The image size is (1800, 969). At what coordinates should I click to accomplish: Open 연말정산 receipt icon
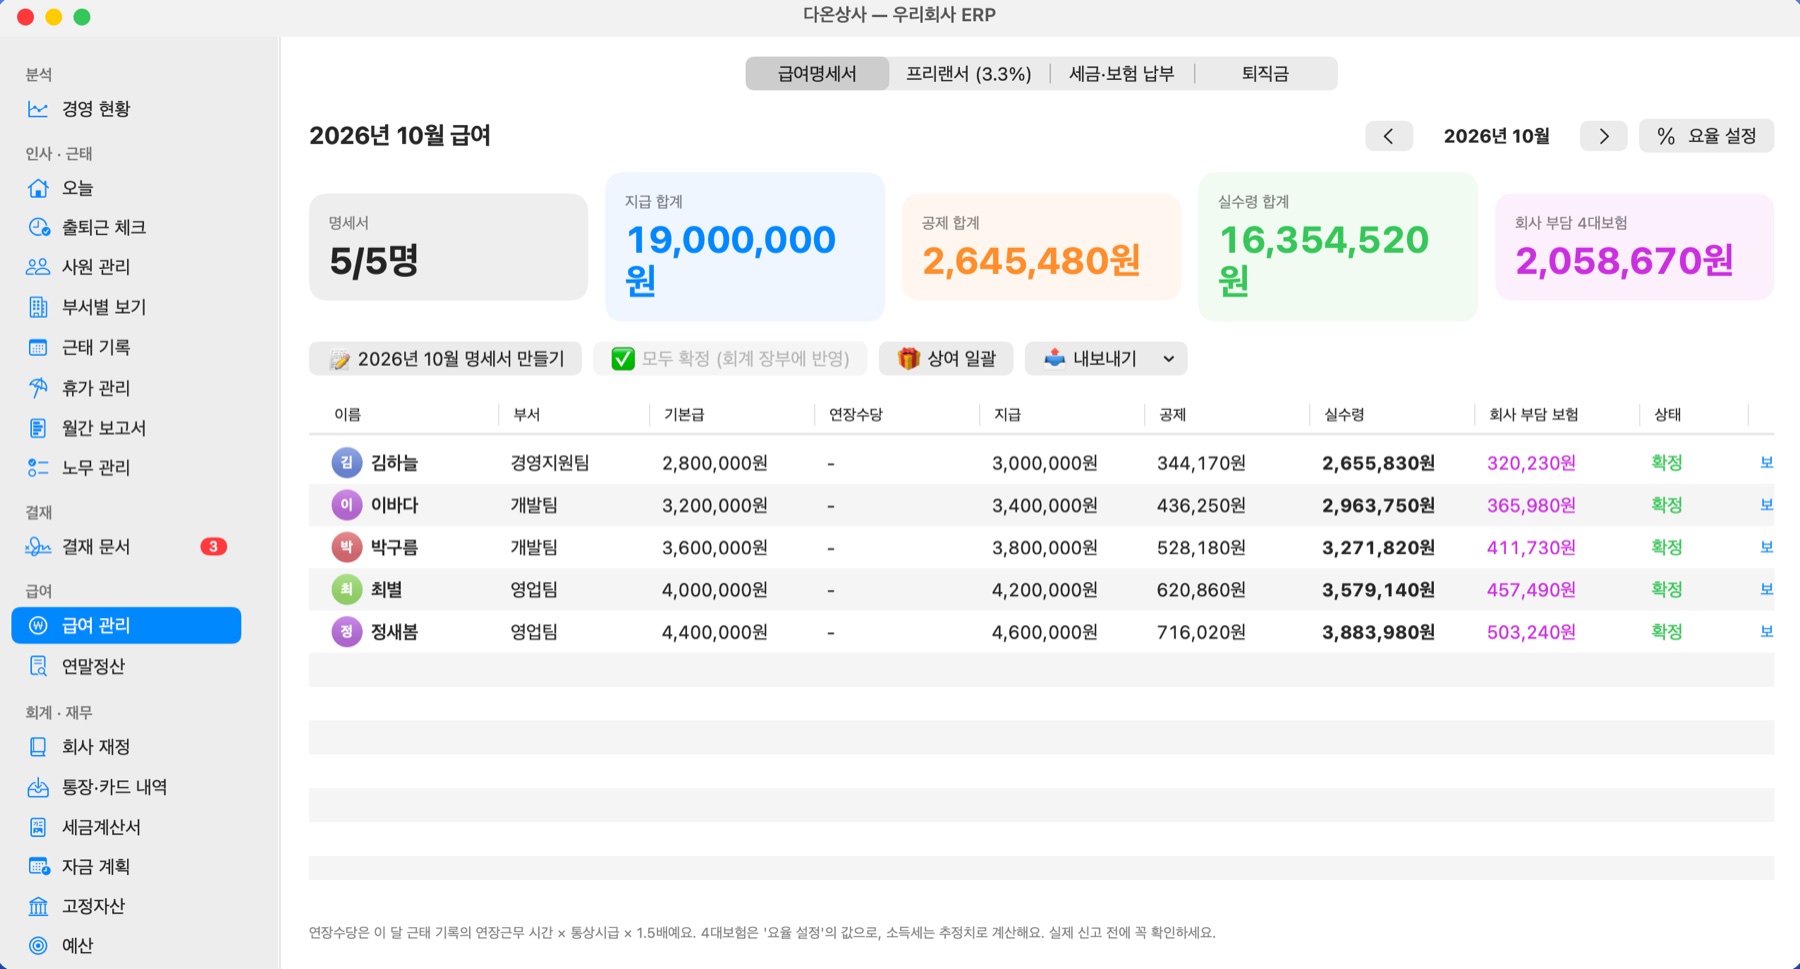pyautogui.click(x=38, y=666)
